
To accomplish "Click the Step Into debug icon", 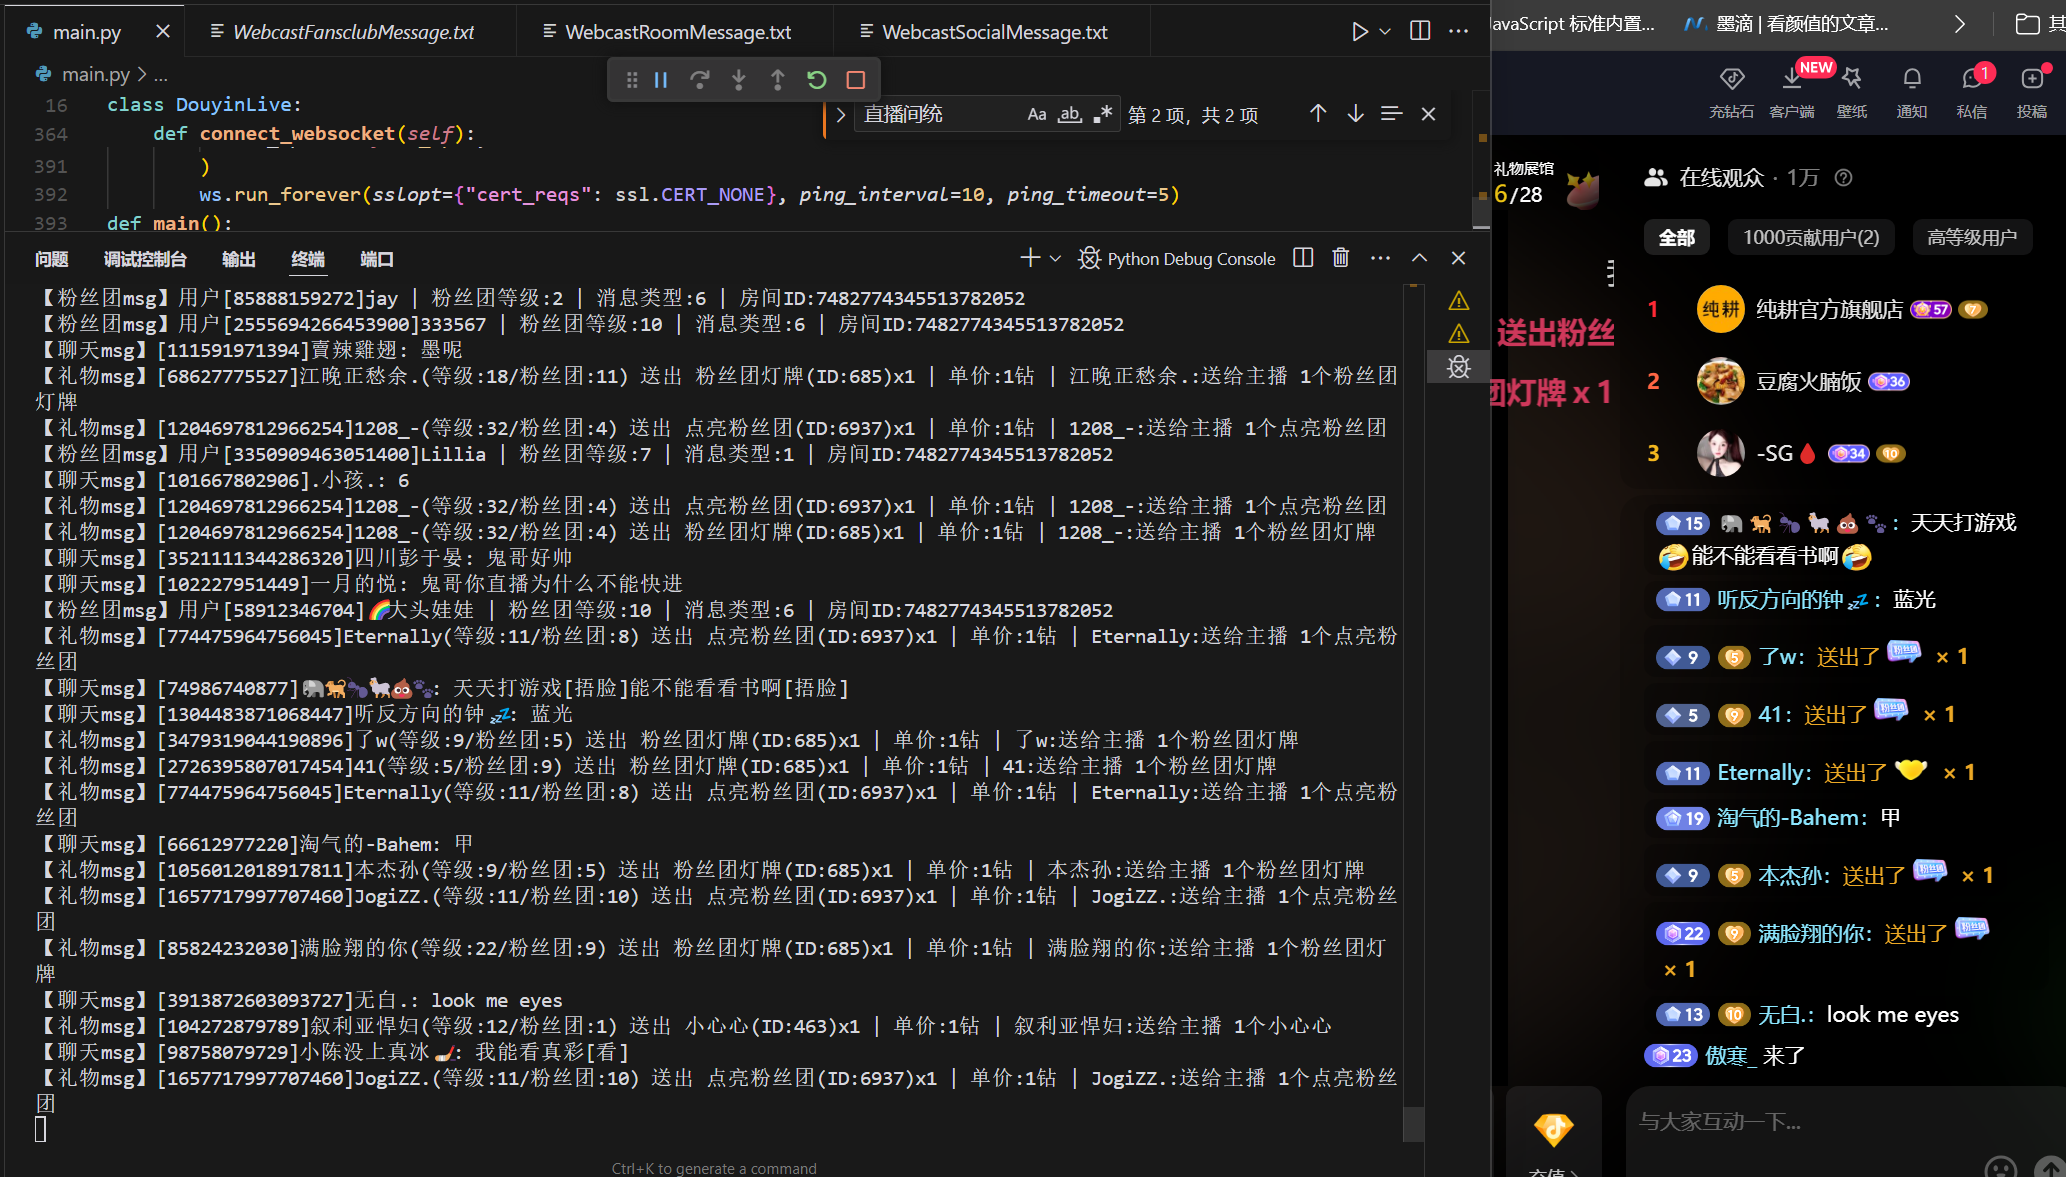I will click(x=738, y=80).
